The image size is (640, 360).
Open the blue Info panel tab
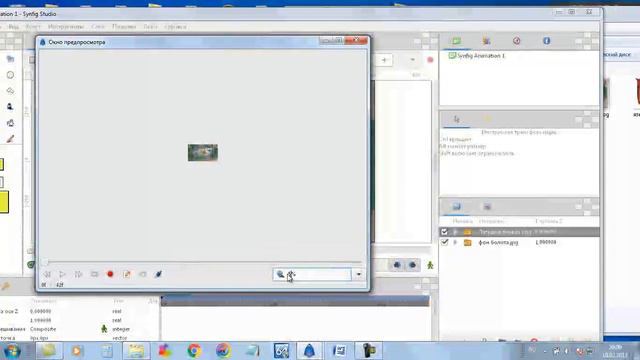[546, 41]
